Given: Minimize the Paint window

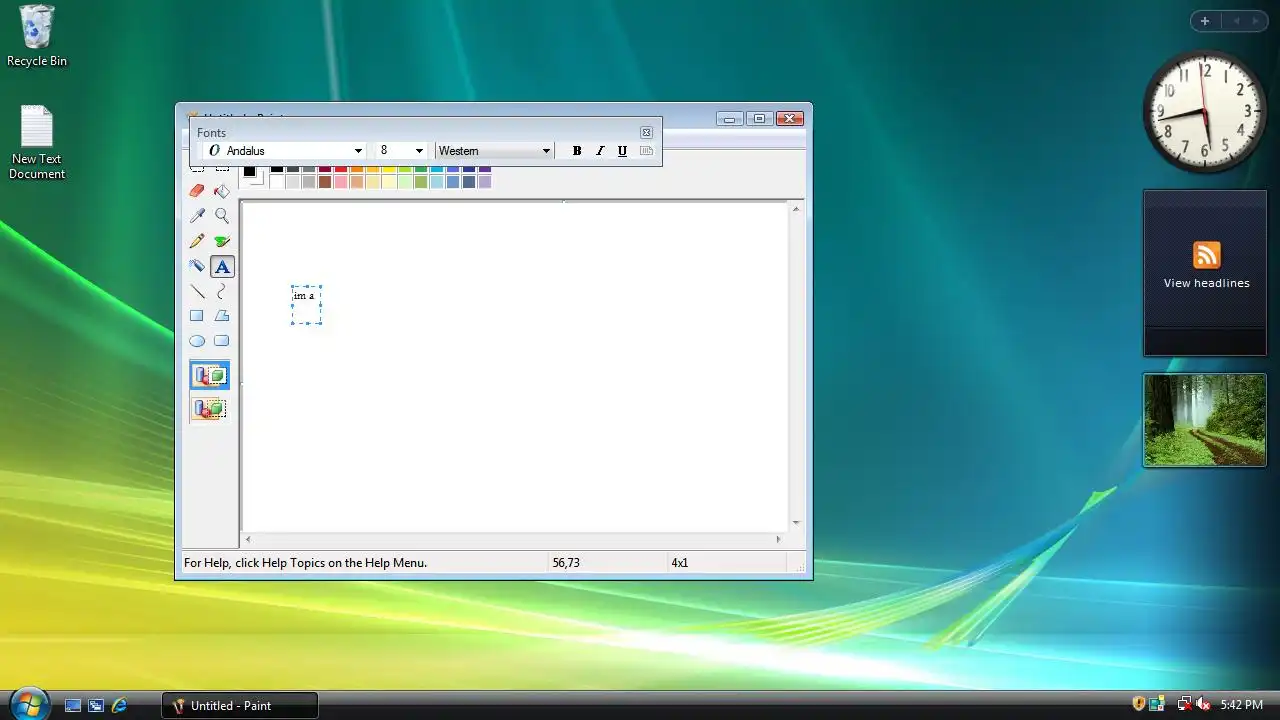Looking at the screenshot, I should (x=729, y=119).
